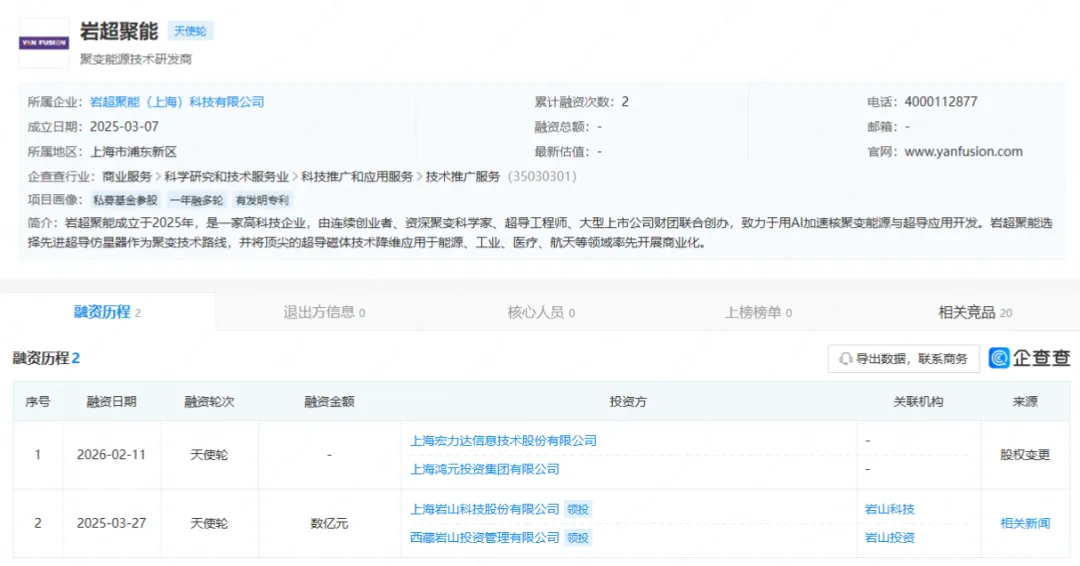Click the headset icon in export button
1080x566 pixels.
point(845,359)
